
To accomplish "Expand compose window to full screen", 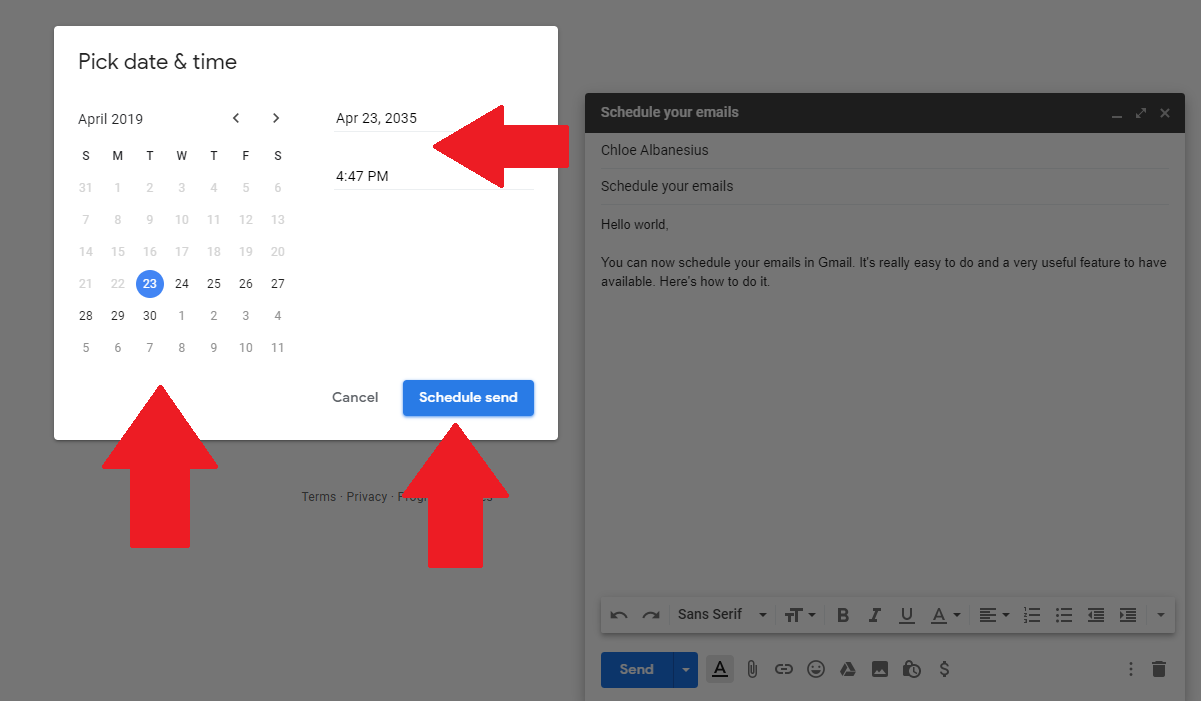I will point(1141,113).
